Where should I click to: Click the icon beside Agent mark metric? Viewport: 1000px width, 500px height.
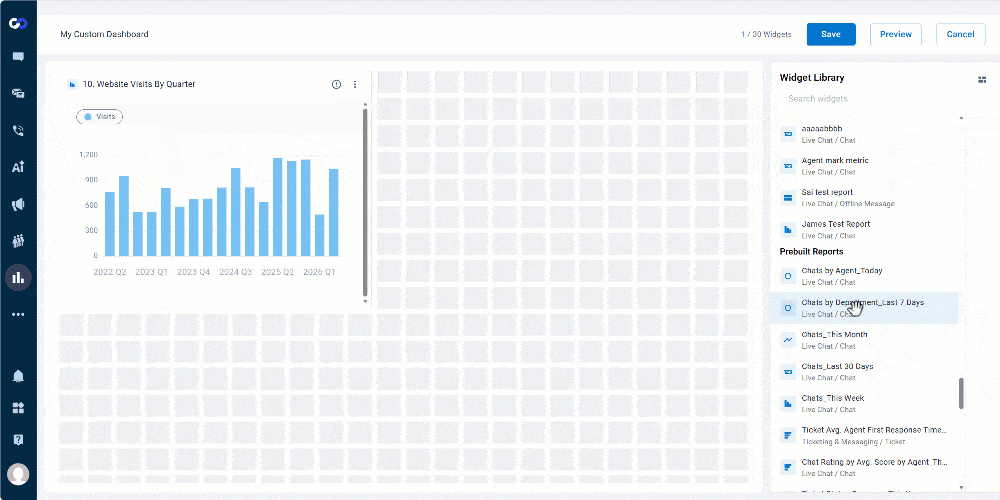(788, 166)
